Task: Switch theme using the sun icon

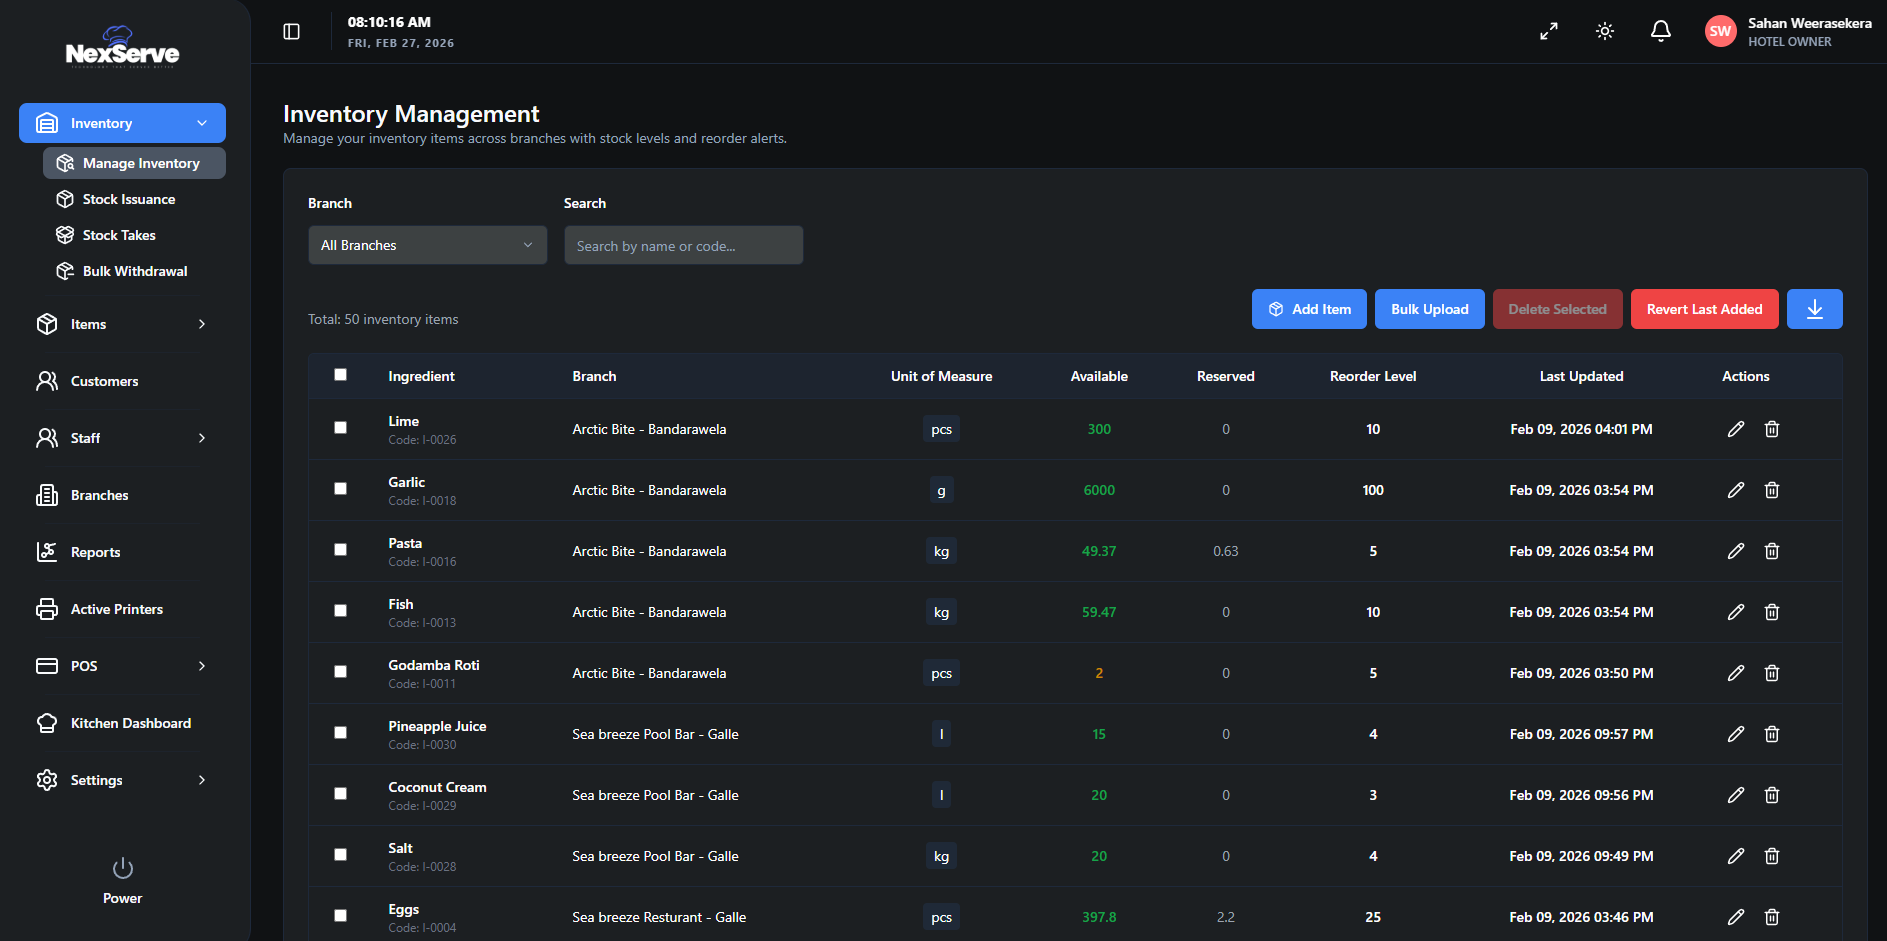Action: click(1604, 32)
